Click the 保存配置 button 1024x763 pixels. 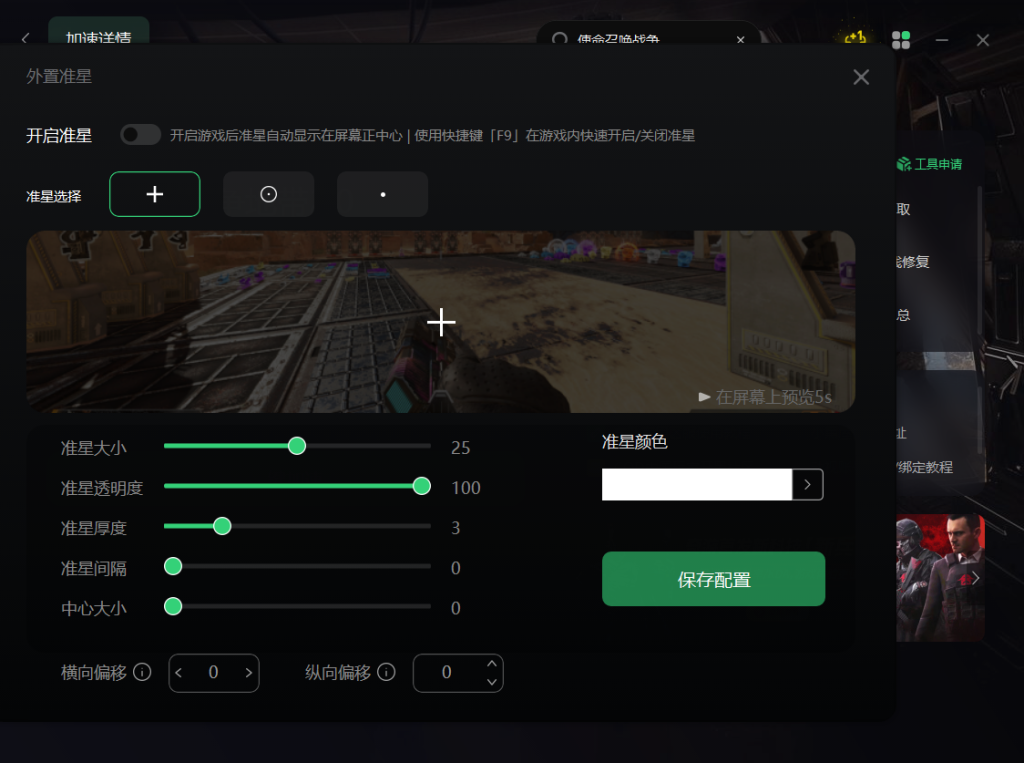coord(713,579)
